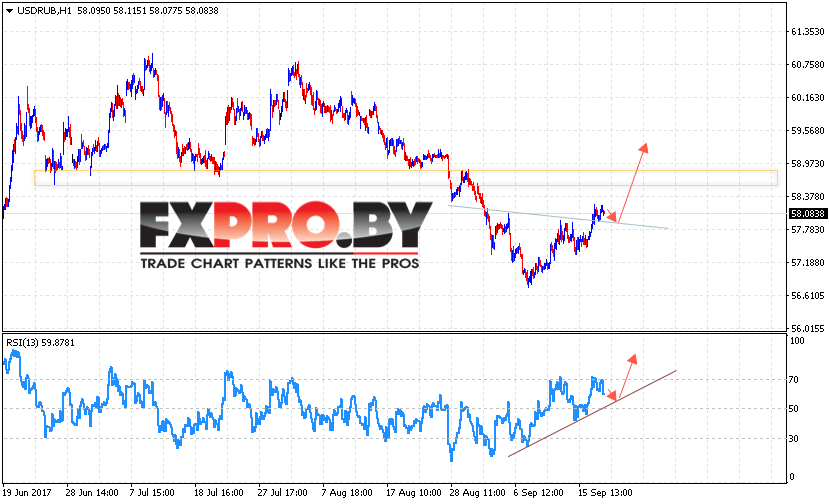The image size is (829, 504).
Task: Select time axis label 28 Aug 11:00
Action: (477, 493)
